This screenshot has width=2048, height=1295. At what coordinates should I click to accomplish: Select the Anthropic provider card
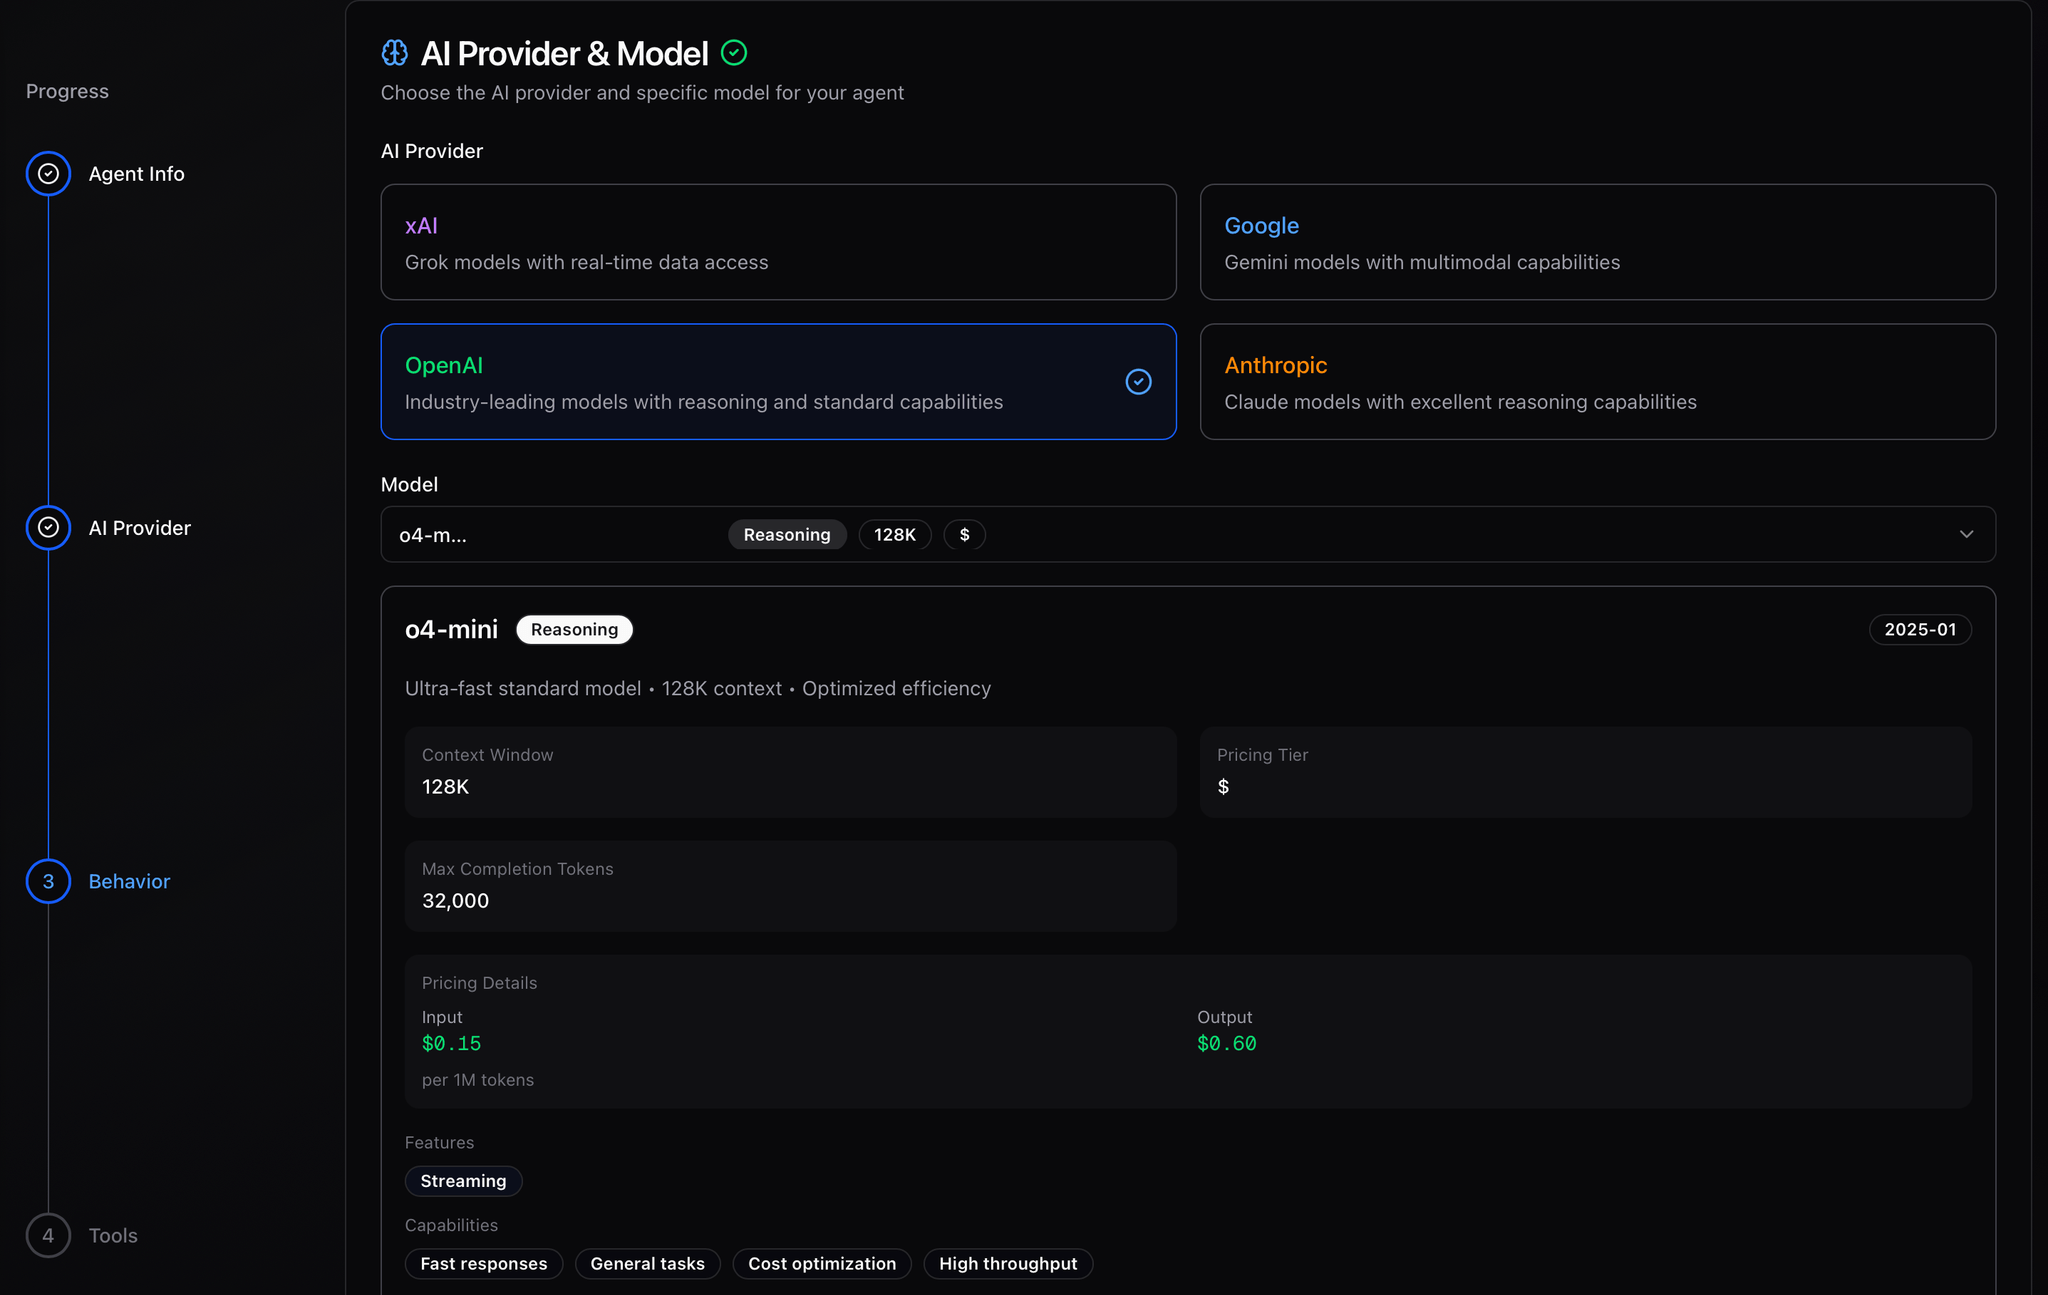coord(1597,382)
